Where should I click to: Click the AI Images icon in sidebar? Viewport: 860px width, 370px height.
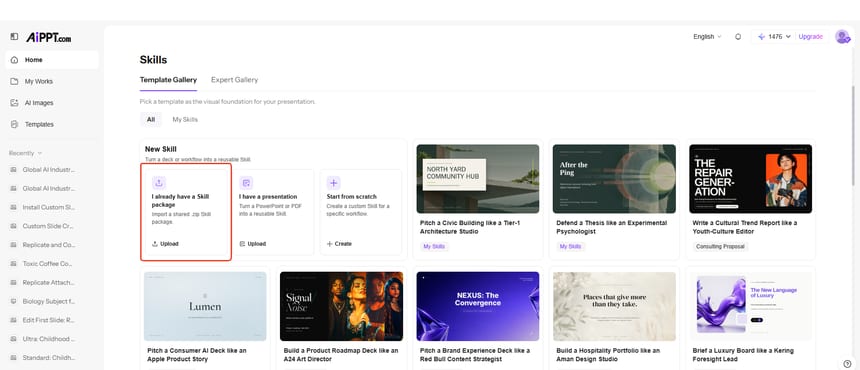pos(14,103)
